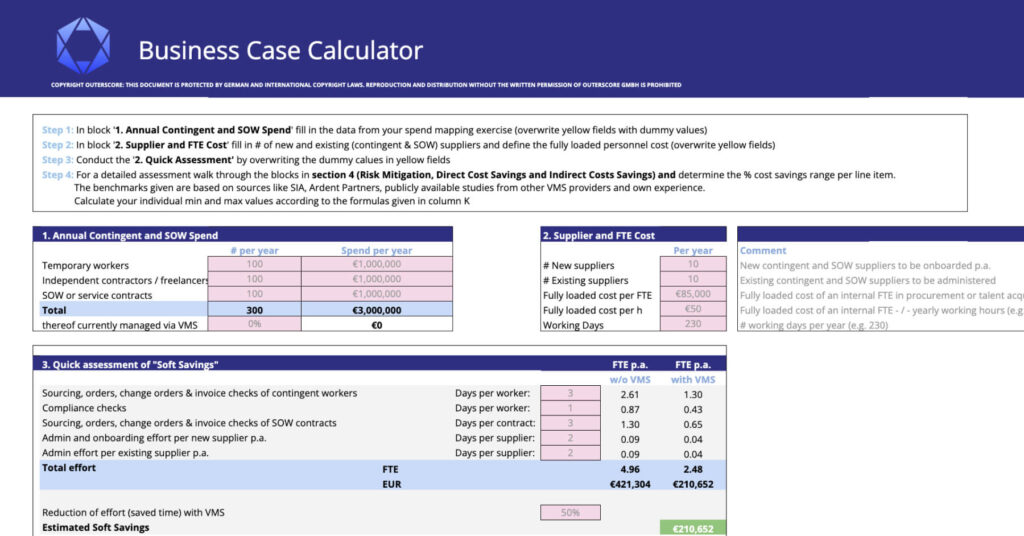Click the Outerscore hexagon logo
This screenshot has height=536, width=1024.
coord(83,47)
